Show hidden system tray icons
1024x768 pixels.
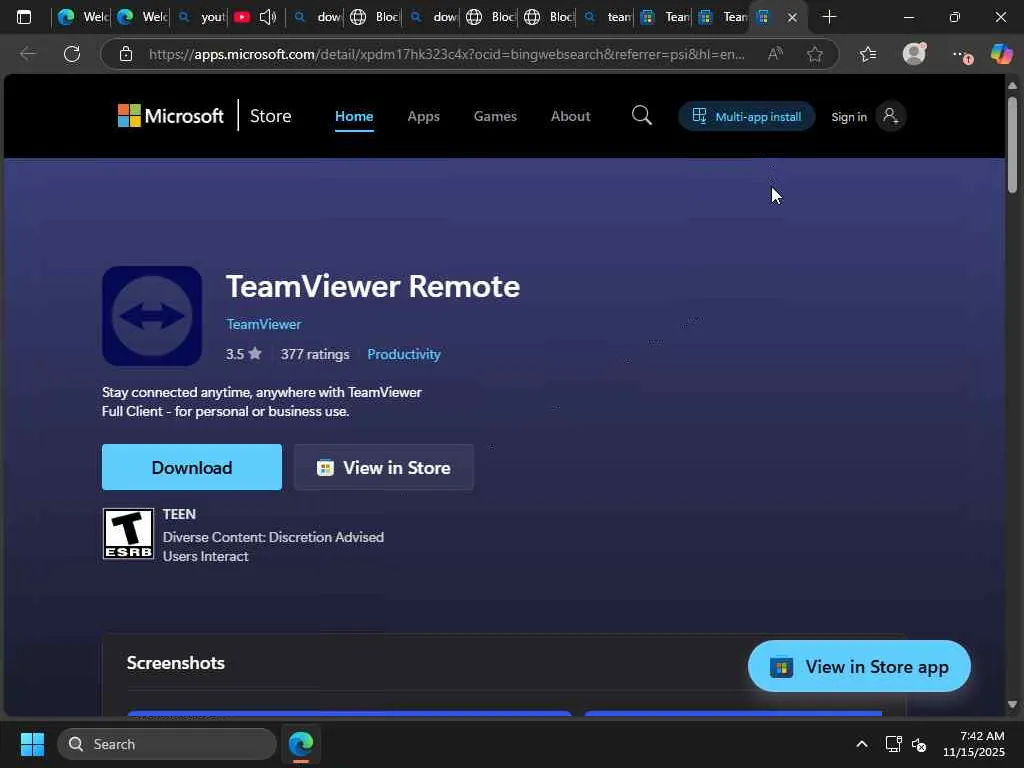coord(861,744)
